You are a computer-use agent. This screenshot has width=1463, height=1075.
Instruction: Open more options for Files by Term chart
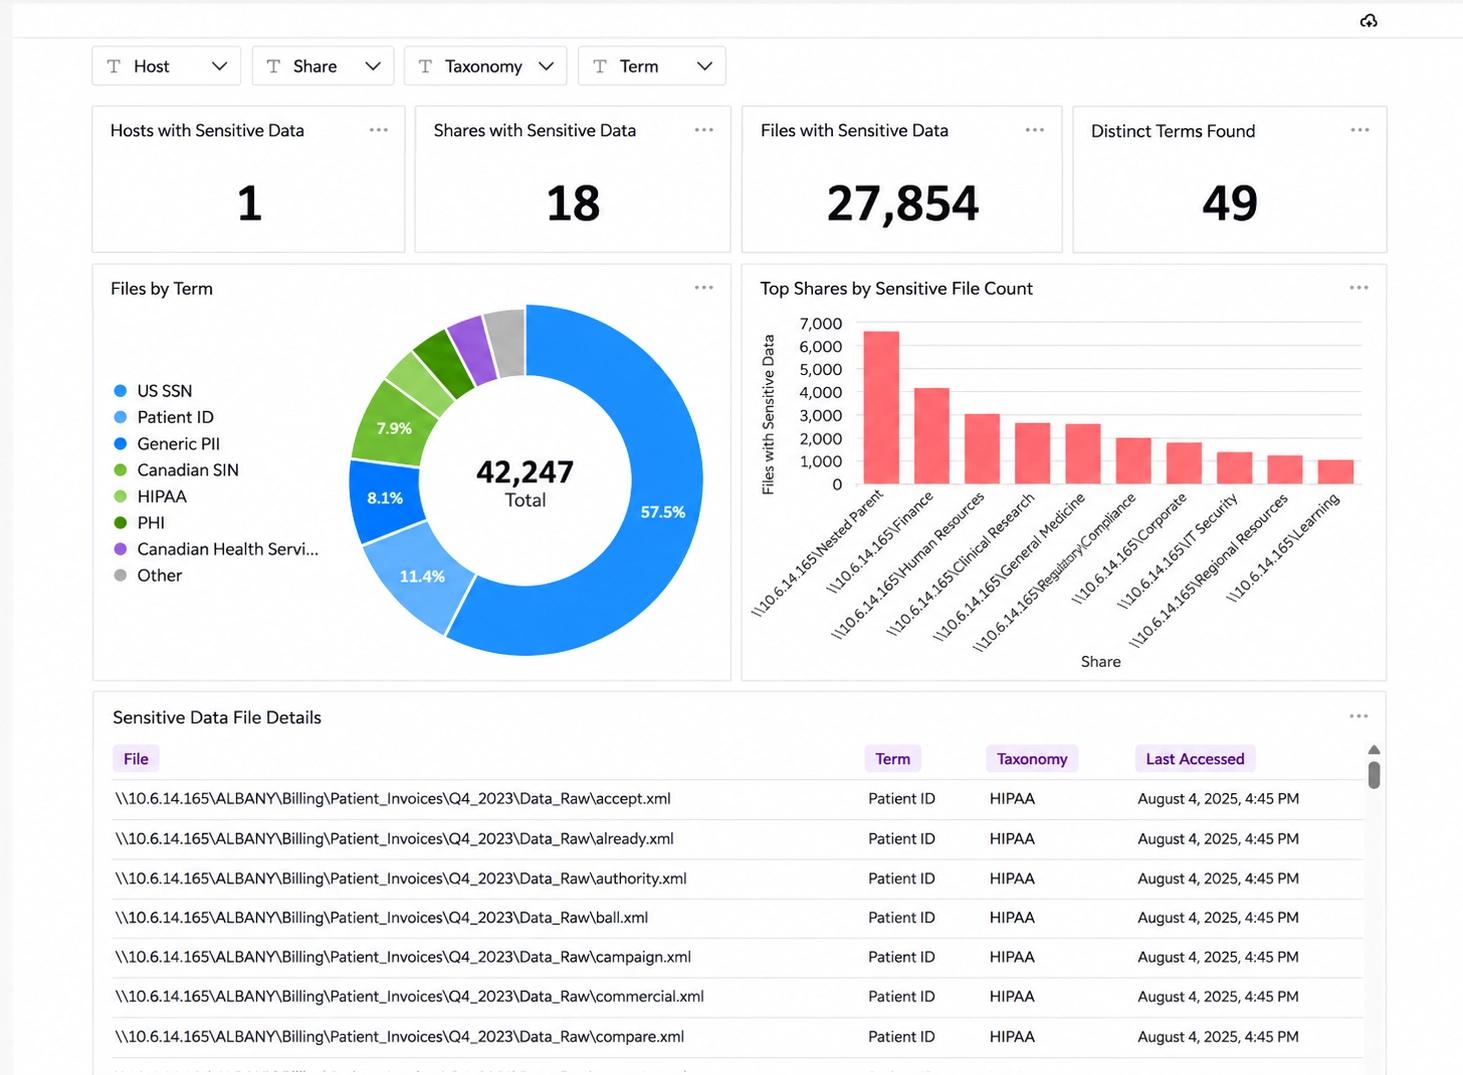pyautogui.click(x=704, y=288)
